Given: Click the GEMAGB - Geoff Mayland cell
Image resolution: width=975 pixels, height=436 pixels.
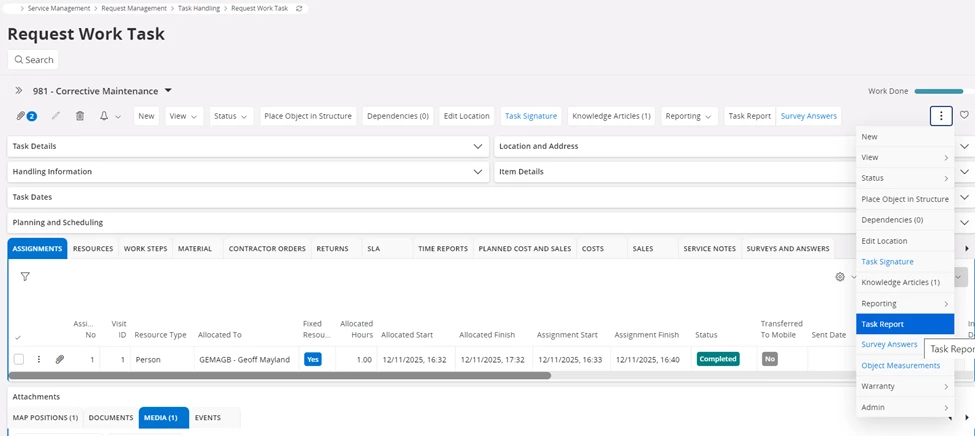Looking at the screenshot, I should point(244,359).
